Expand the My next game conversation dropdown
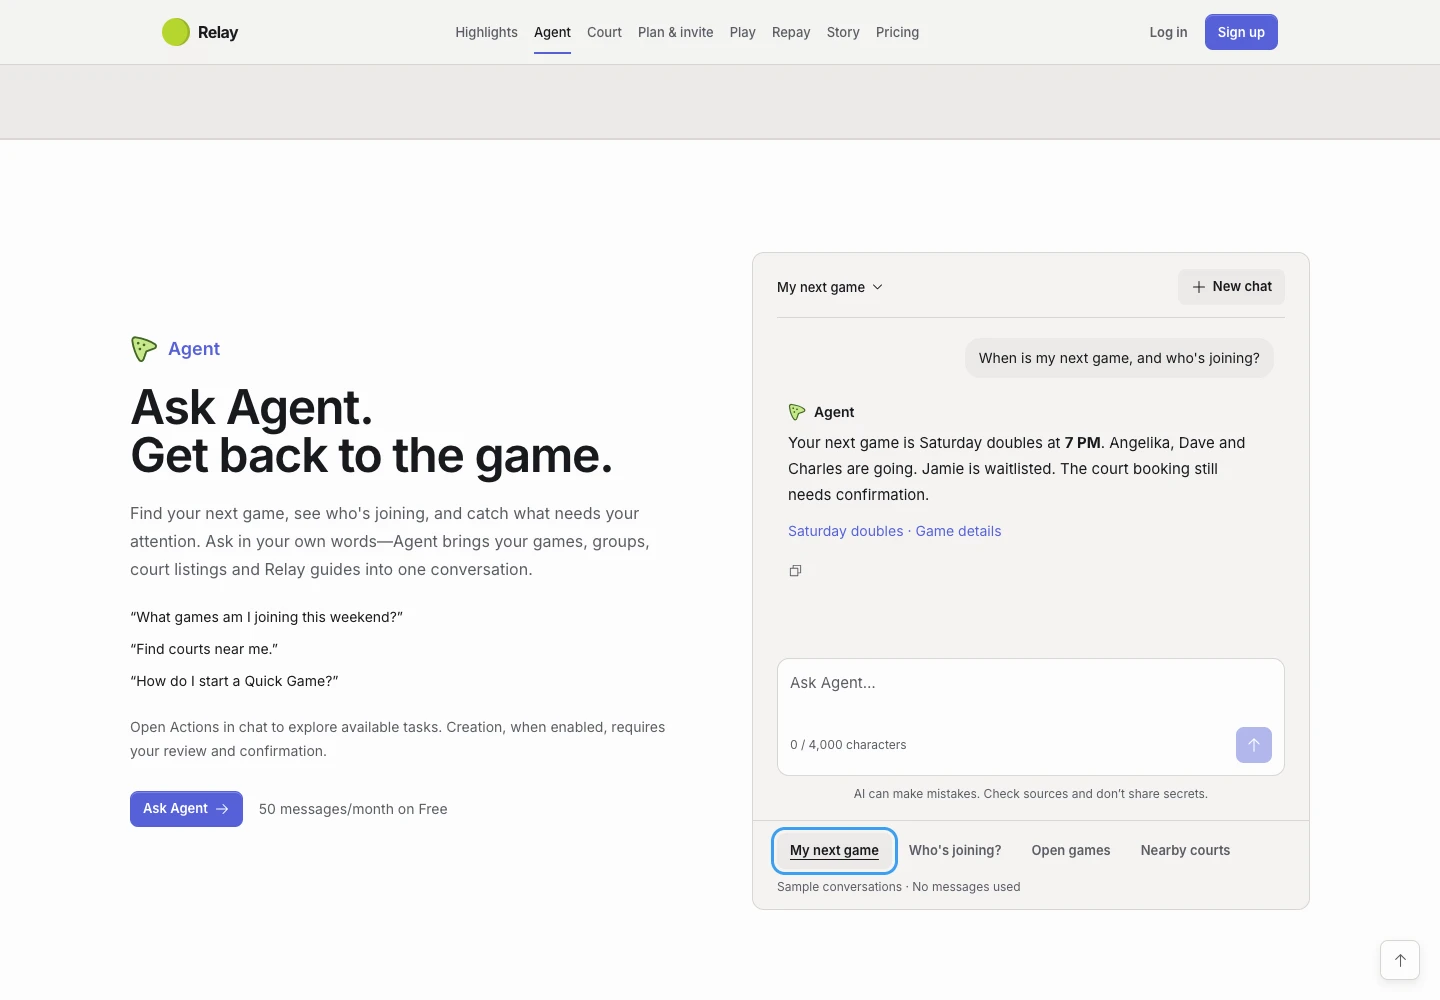 830,287
